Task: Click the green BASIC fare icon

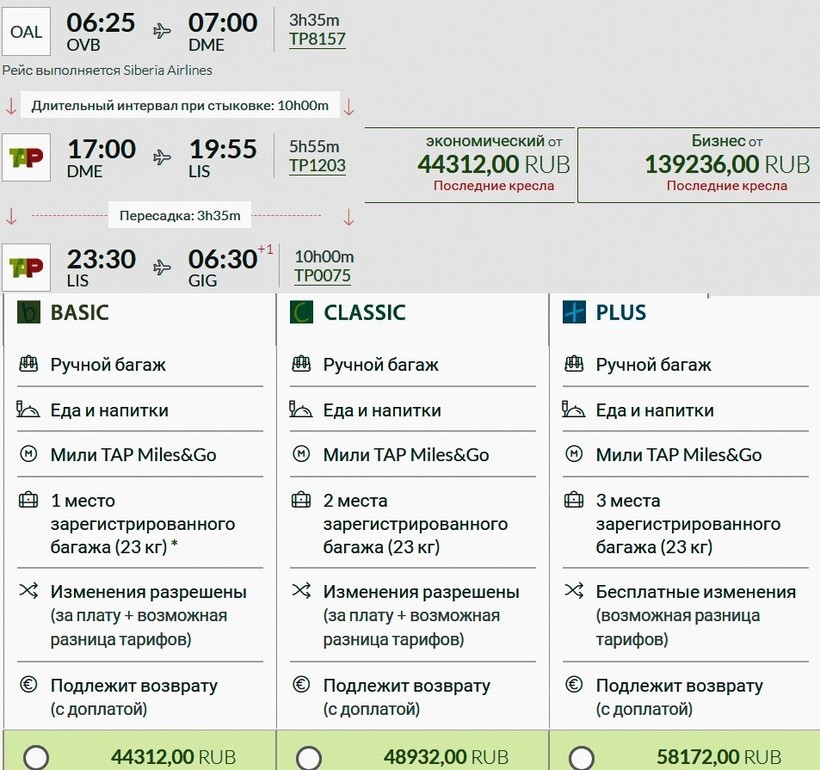Action: pos(28,312)
